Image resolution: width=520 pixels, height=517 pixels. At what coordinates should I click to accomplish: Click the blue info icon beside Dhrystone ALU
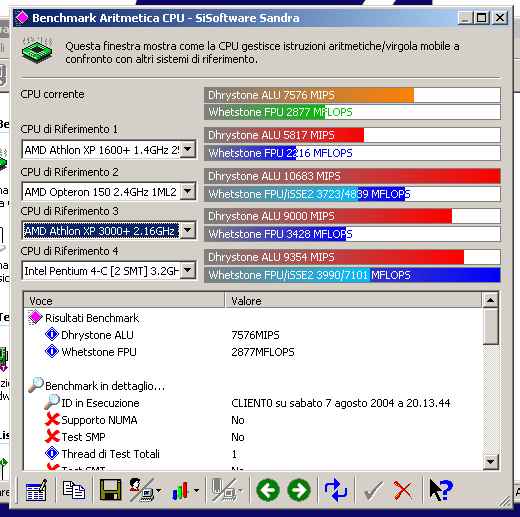pos(52,334)
